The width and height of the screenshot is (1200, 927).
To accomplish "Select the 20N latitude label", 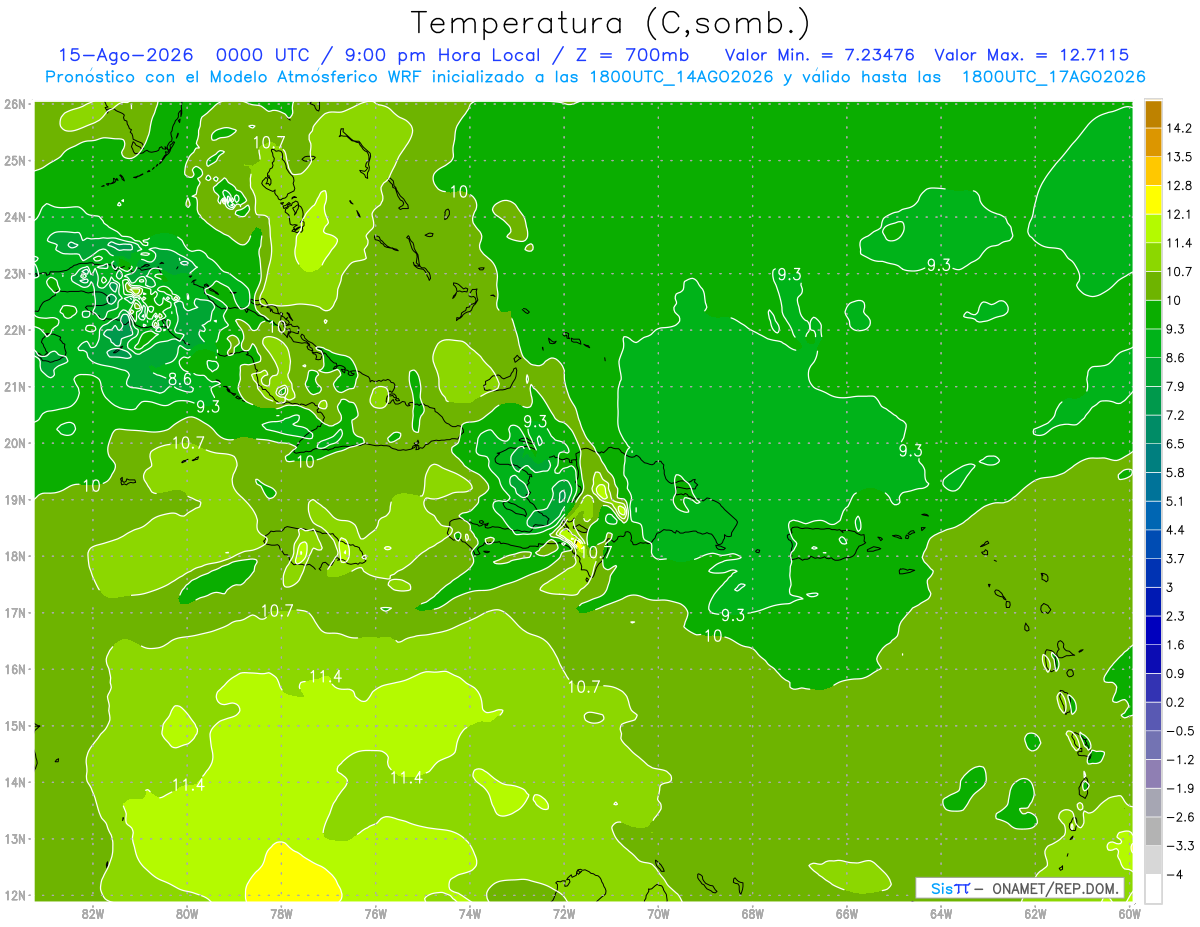I will point(15,443).
